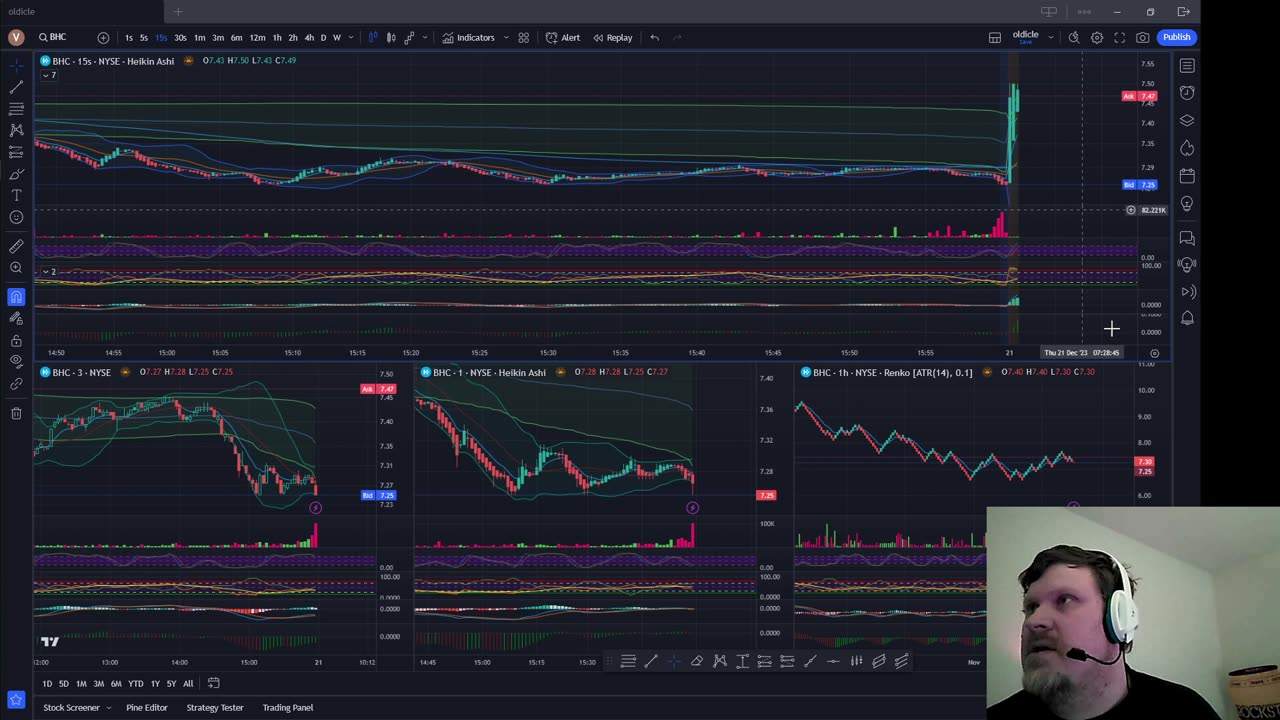
Task: Expand the timeframe dropdown arrow
Action: [x=351, y=38]
